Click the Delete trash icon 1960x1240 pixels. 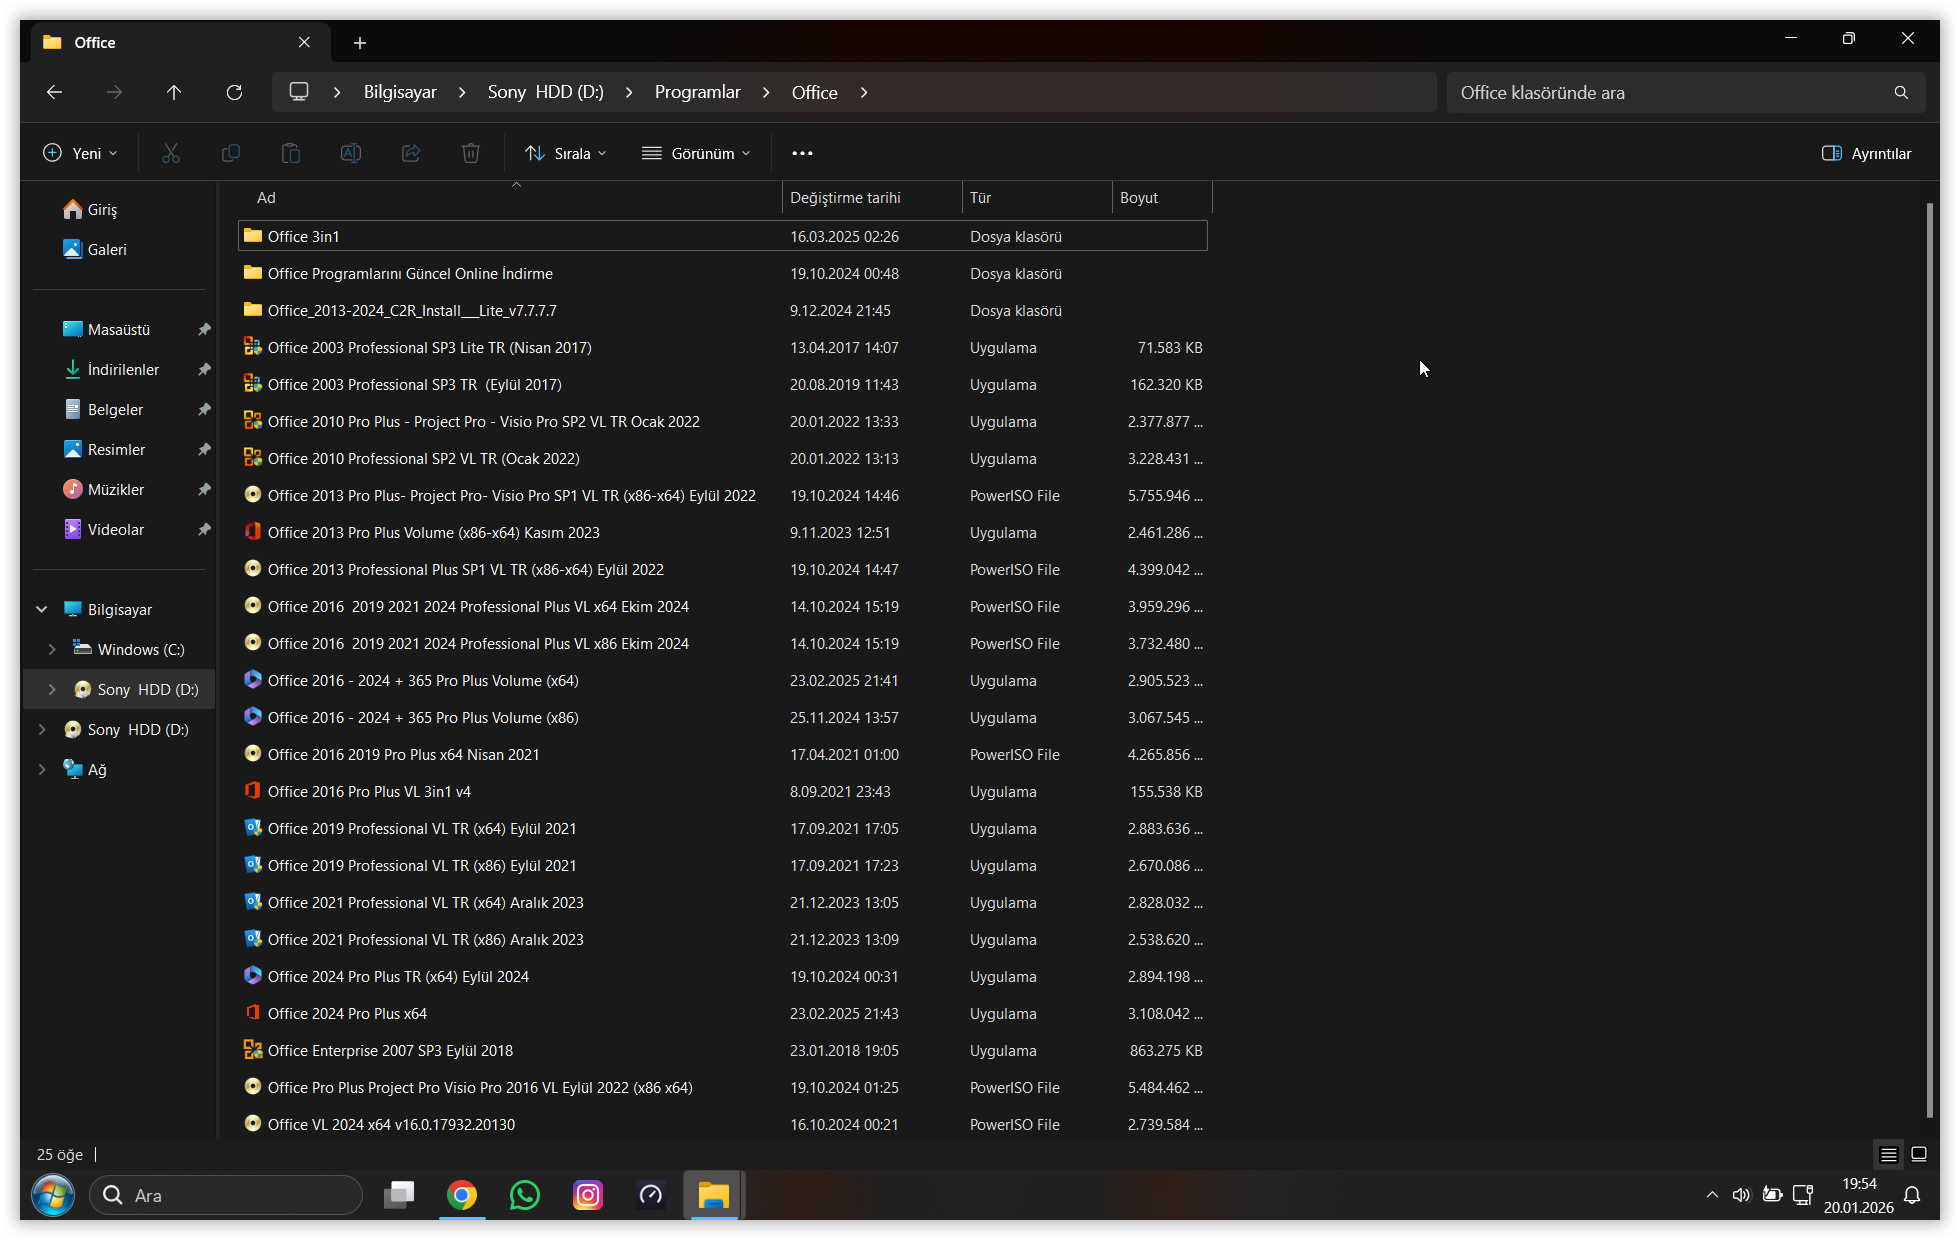click(x=471, y=153)
